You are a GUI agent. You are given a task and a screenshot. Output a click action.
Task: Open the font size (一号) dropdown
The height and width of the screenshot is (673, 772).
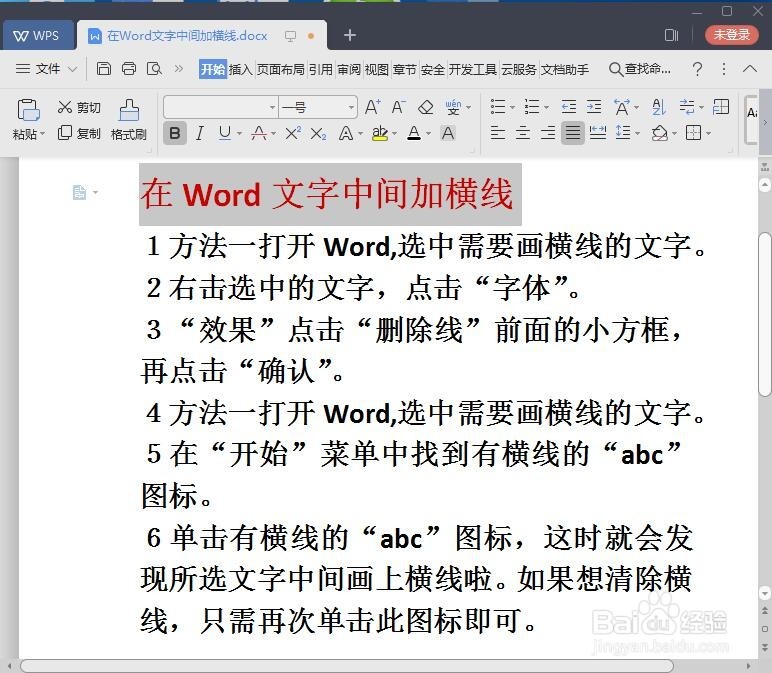click(351, 107)
